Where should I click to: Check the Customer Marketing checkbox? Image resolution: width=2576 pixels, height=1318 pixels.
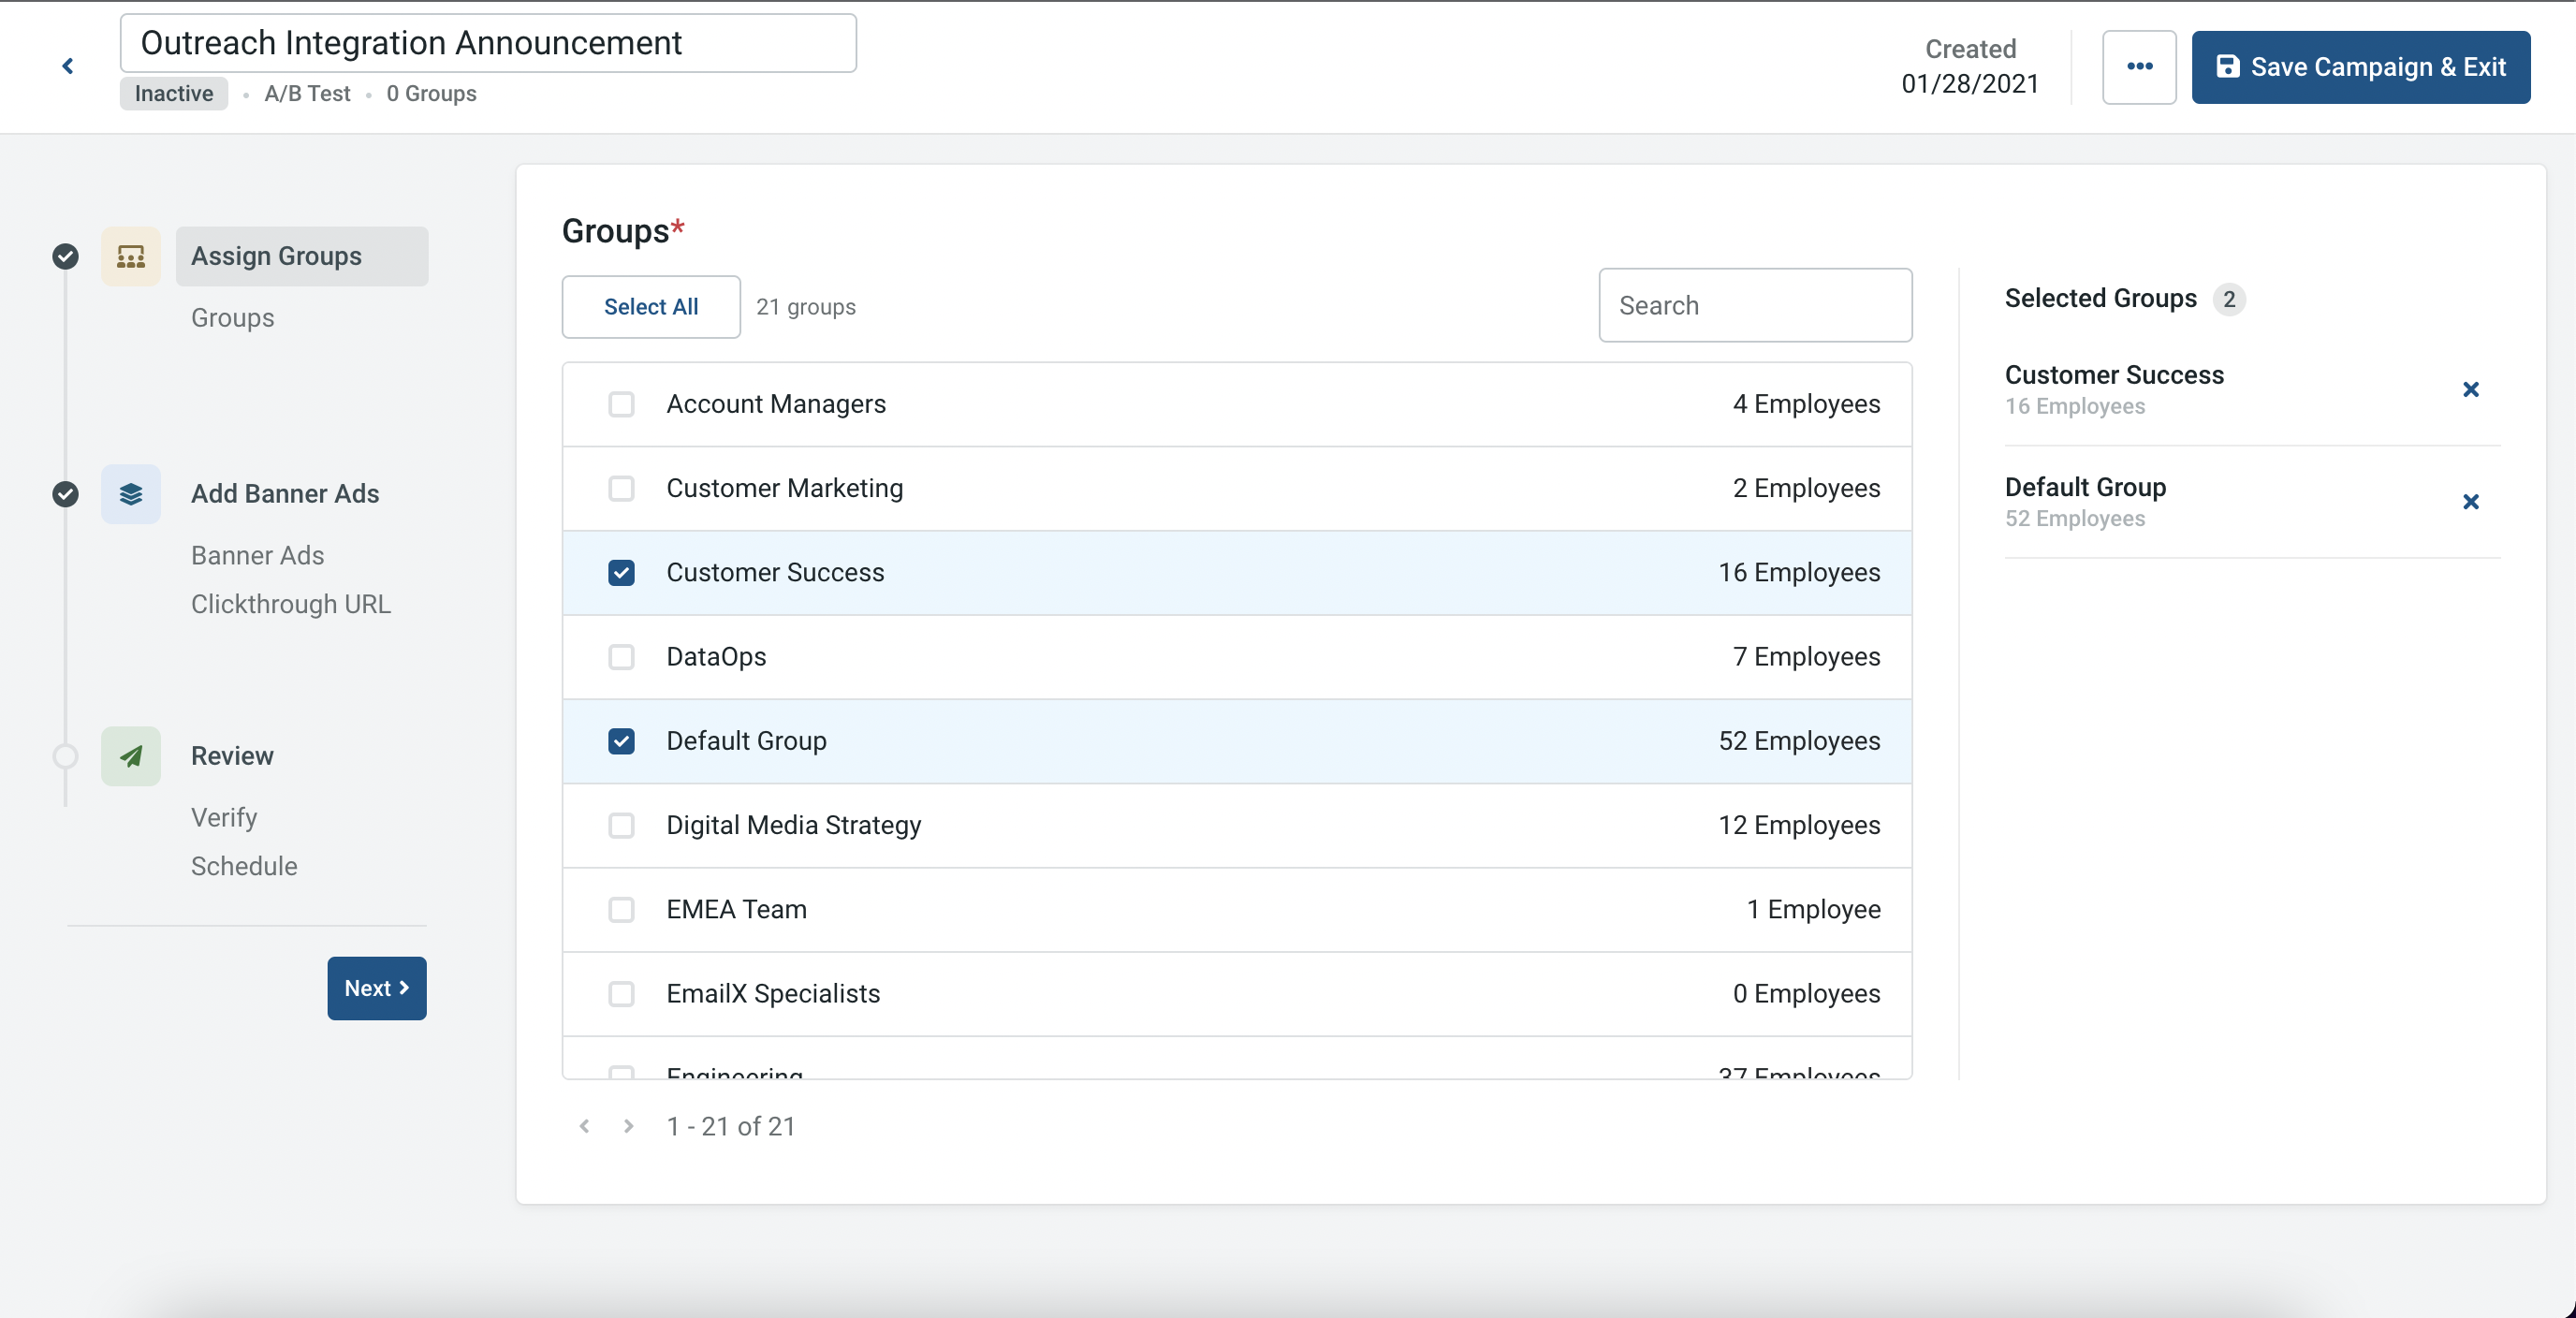click(x=621, y=488)
